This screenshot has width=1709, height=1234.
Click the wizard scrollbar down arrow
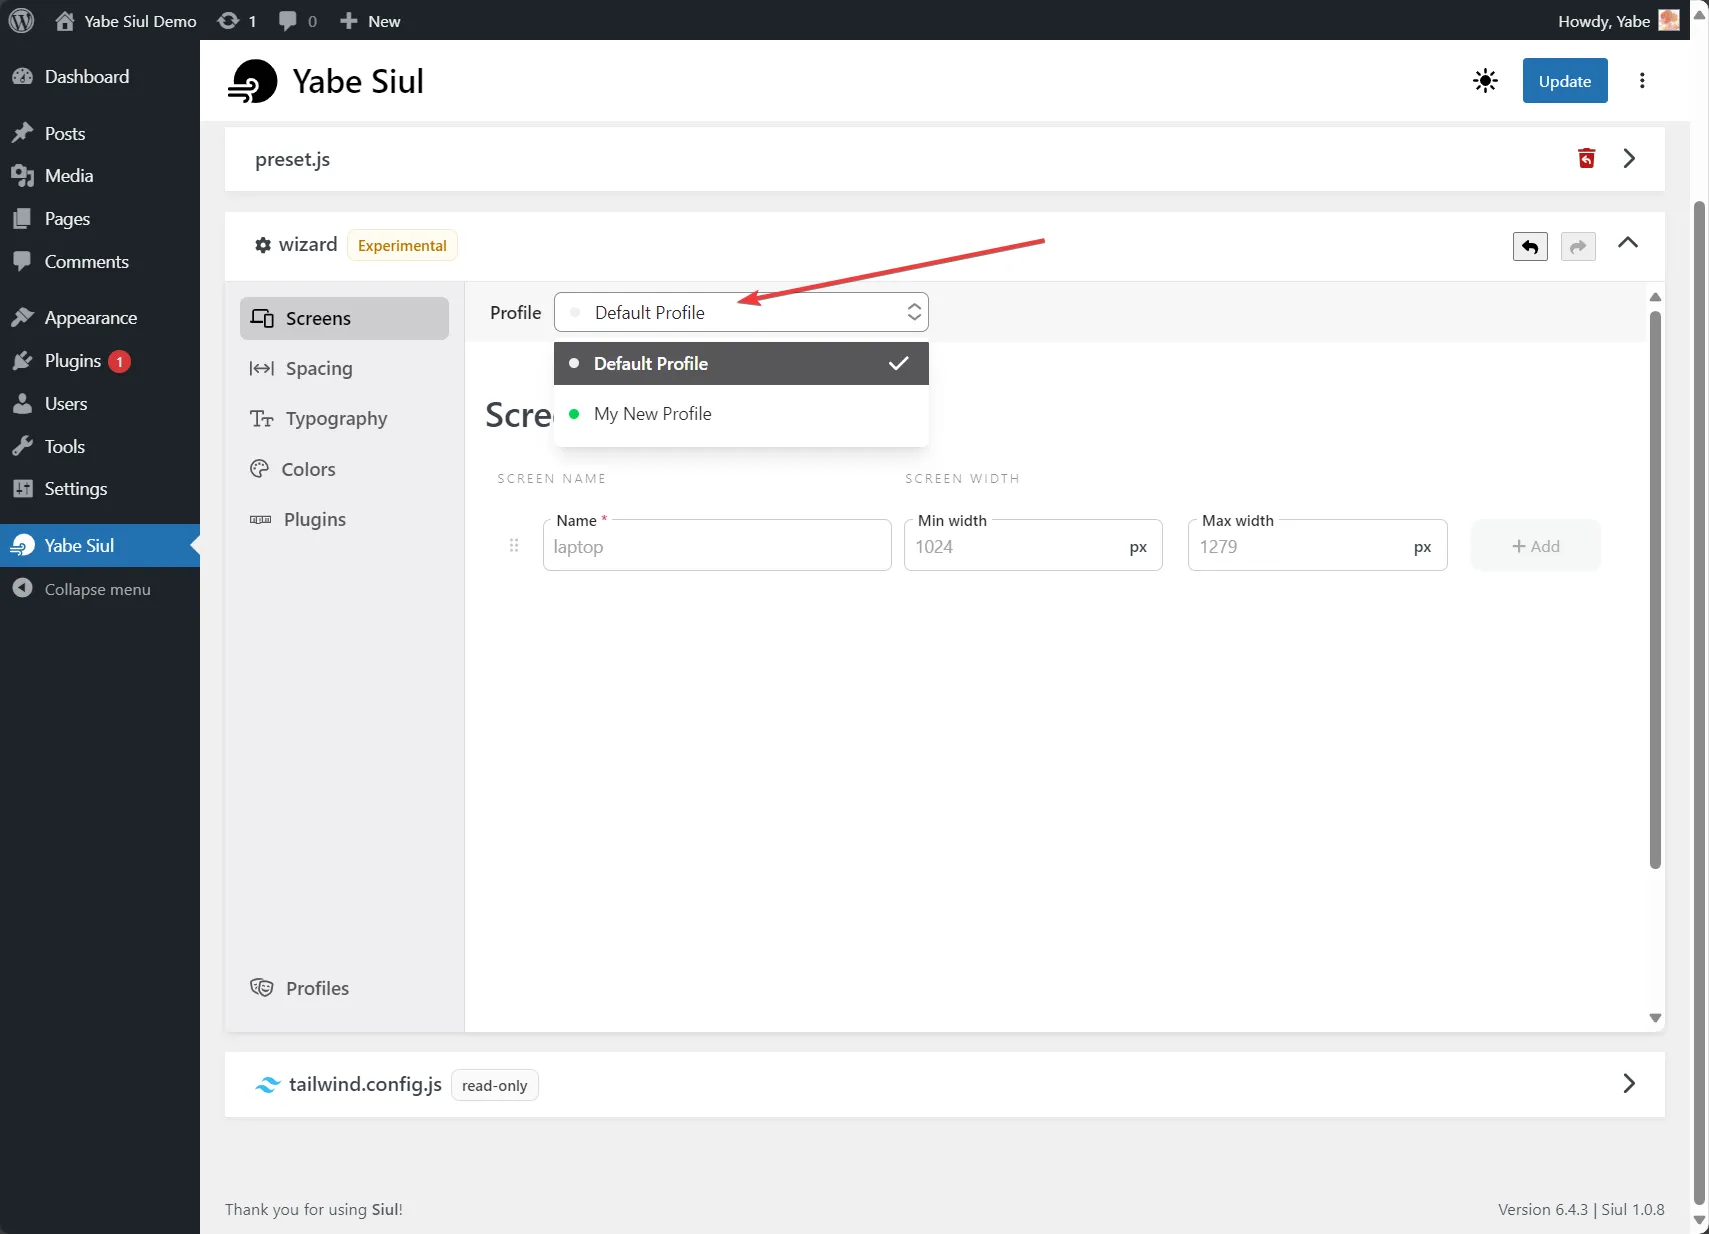coord(1655,1018)
